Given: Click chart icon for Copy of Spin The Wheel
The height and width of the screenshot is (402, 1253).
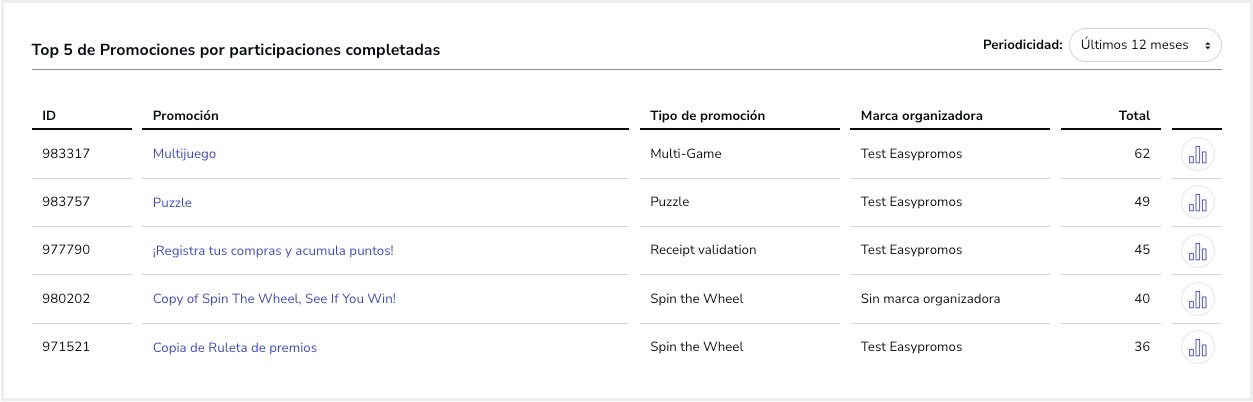Looking at the screenshot, I should pyautogui.click(x=1197, y=299).
